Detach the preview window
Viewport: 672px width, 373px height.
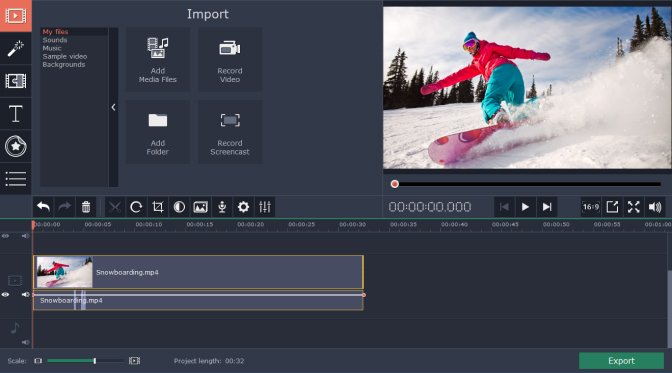[612, 207]
